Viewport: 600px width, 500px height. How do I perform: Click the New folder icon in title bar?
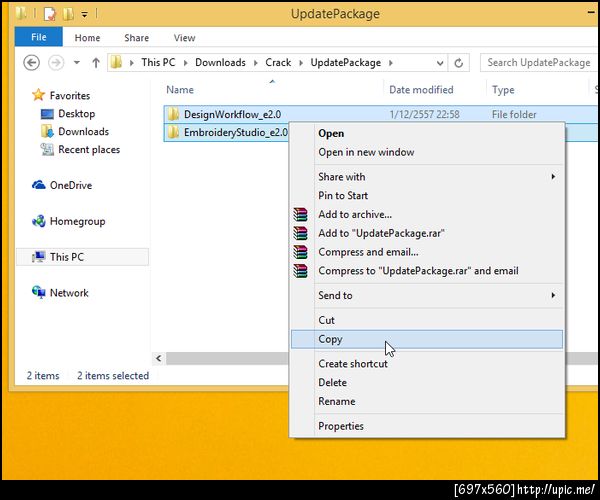coord(68,14)
